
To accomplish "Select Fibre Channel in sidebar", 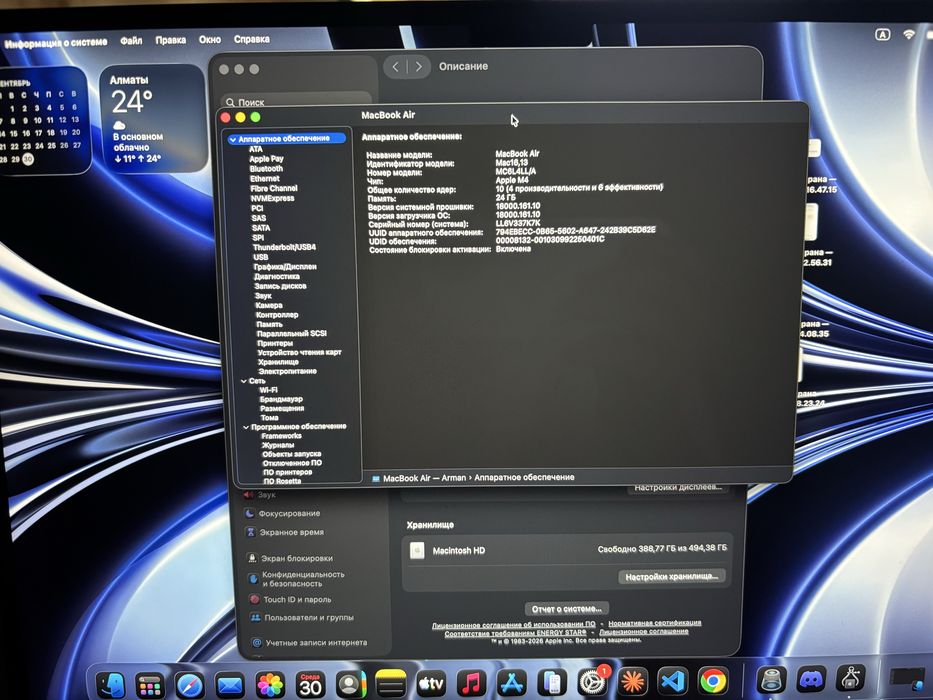I will 274,188.
